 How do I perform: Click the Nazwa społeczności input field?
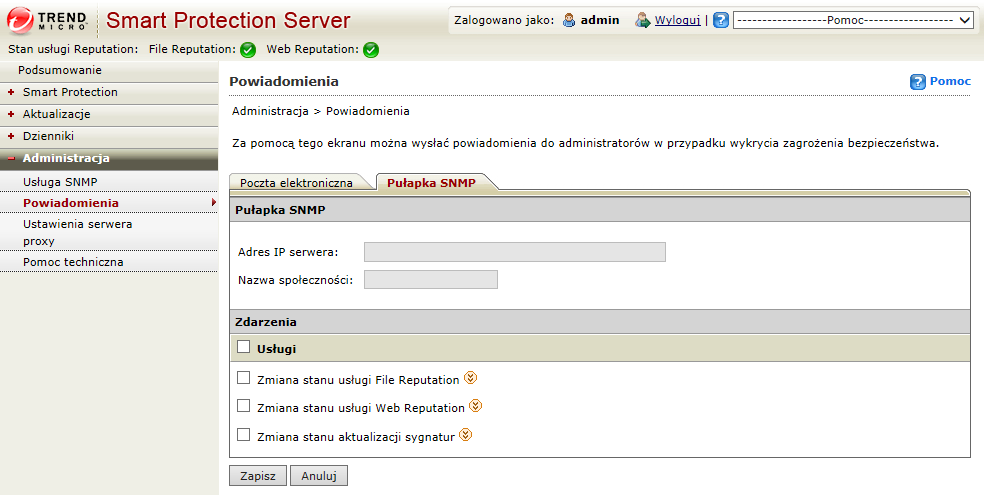point(430,279)
